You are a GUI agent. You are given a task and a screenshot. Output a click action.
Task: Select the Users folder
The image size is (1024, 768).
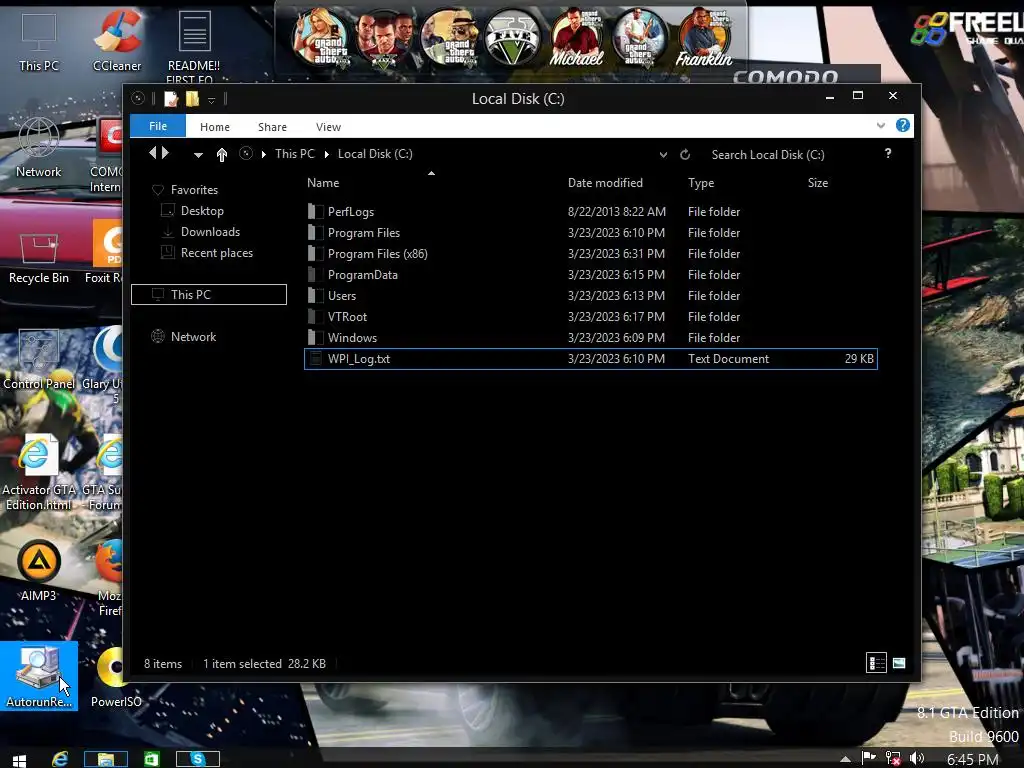pyautogui.click(x=590, y=295)
